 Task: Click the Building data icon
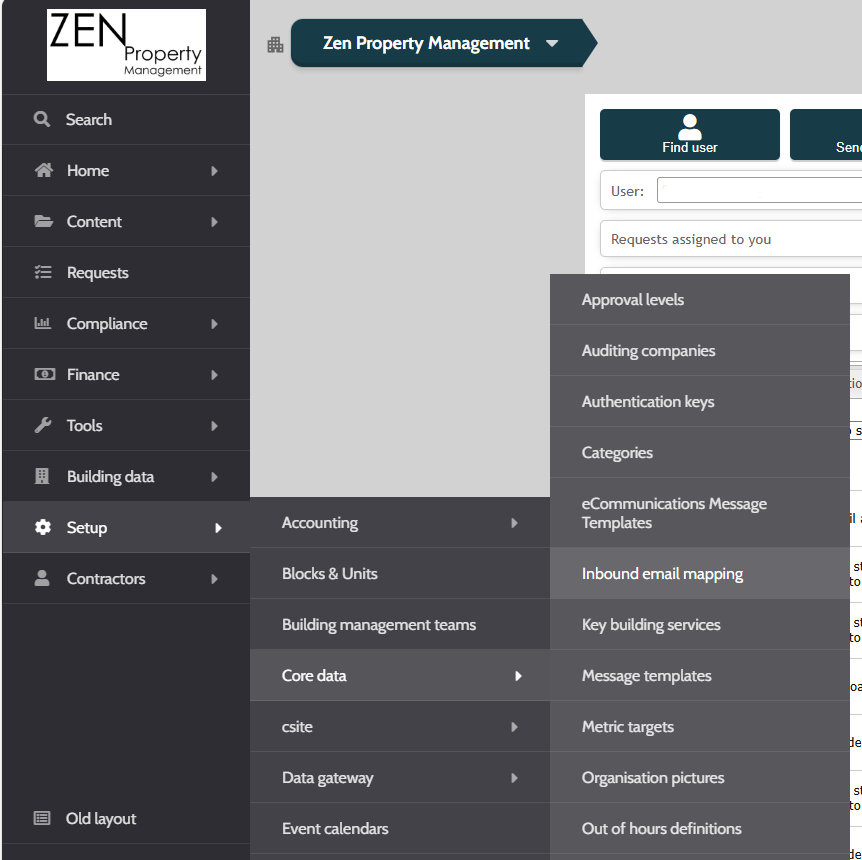(42, 476)
